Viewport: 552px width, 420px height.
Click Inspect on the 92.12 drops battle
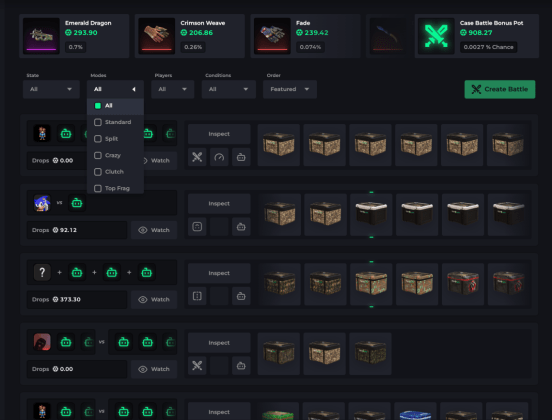click(x=219, y=203)
